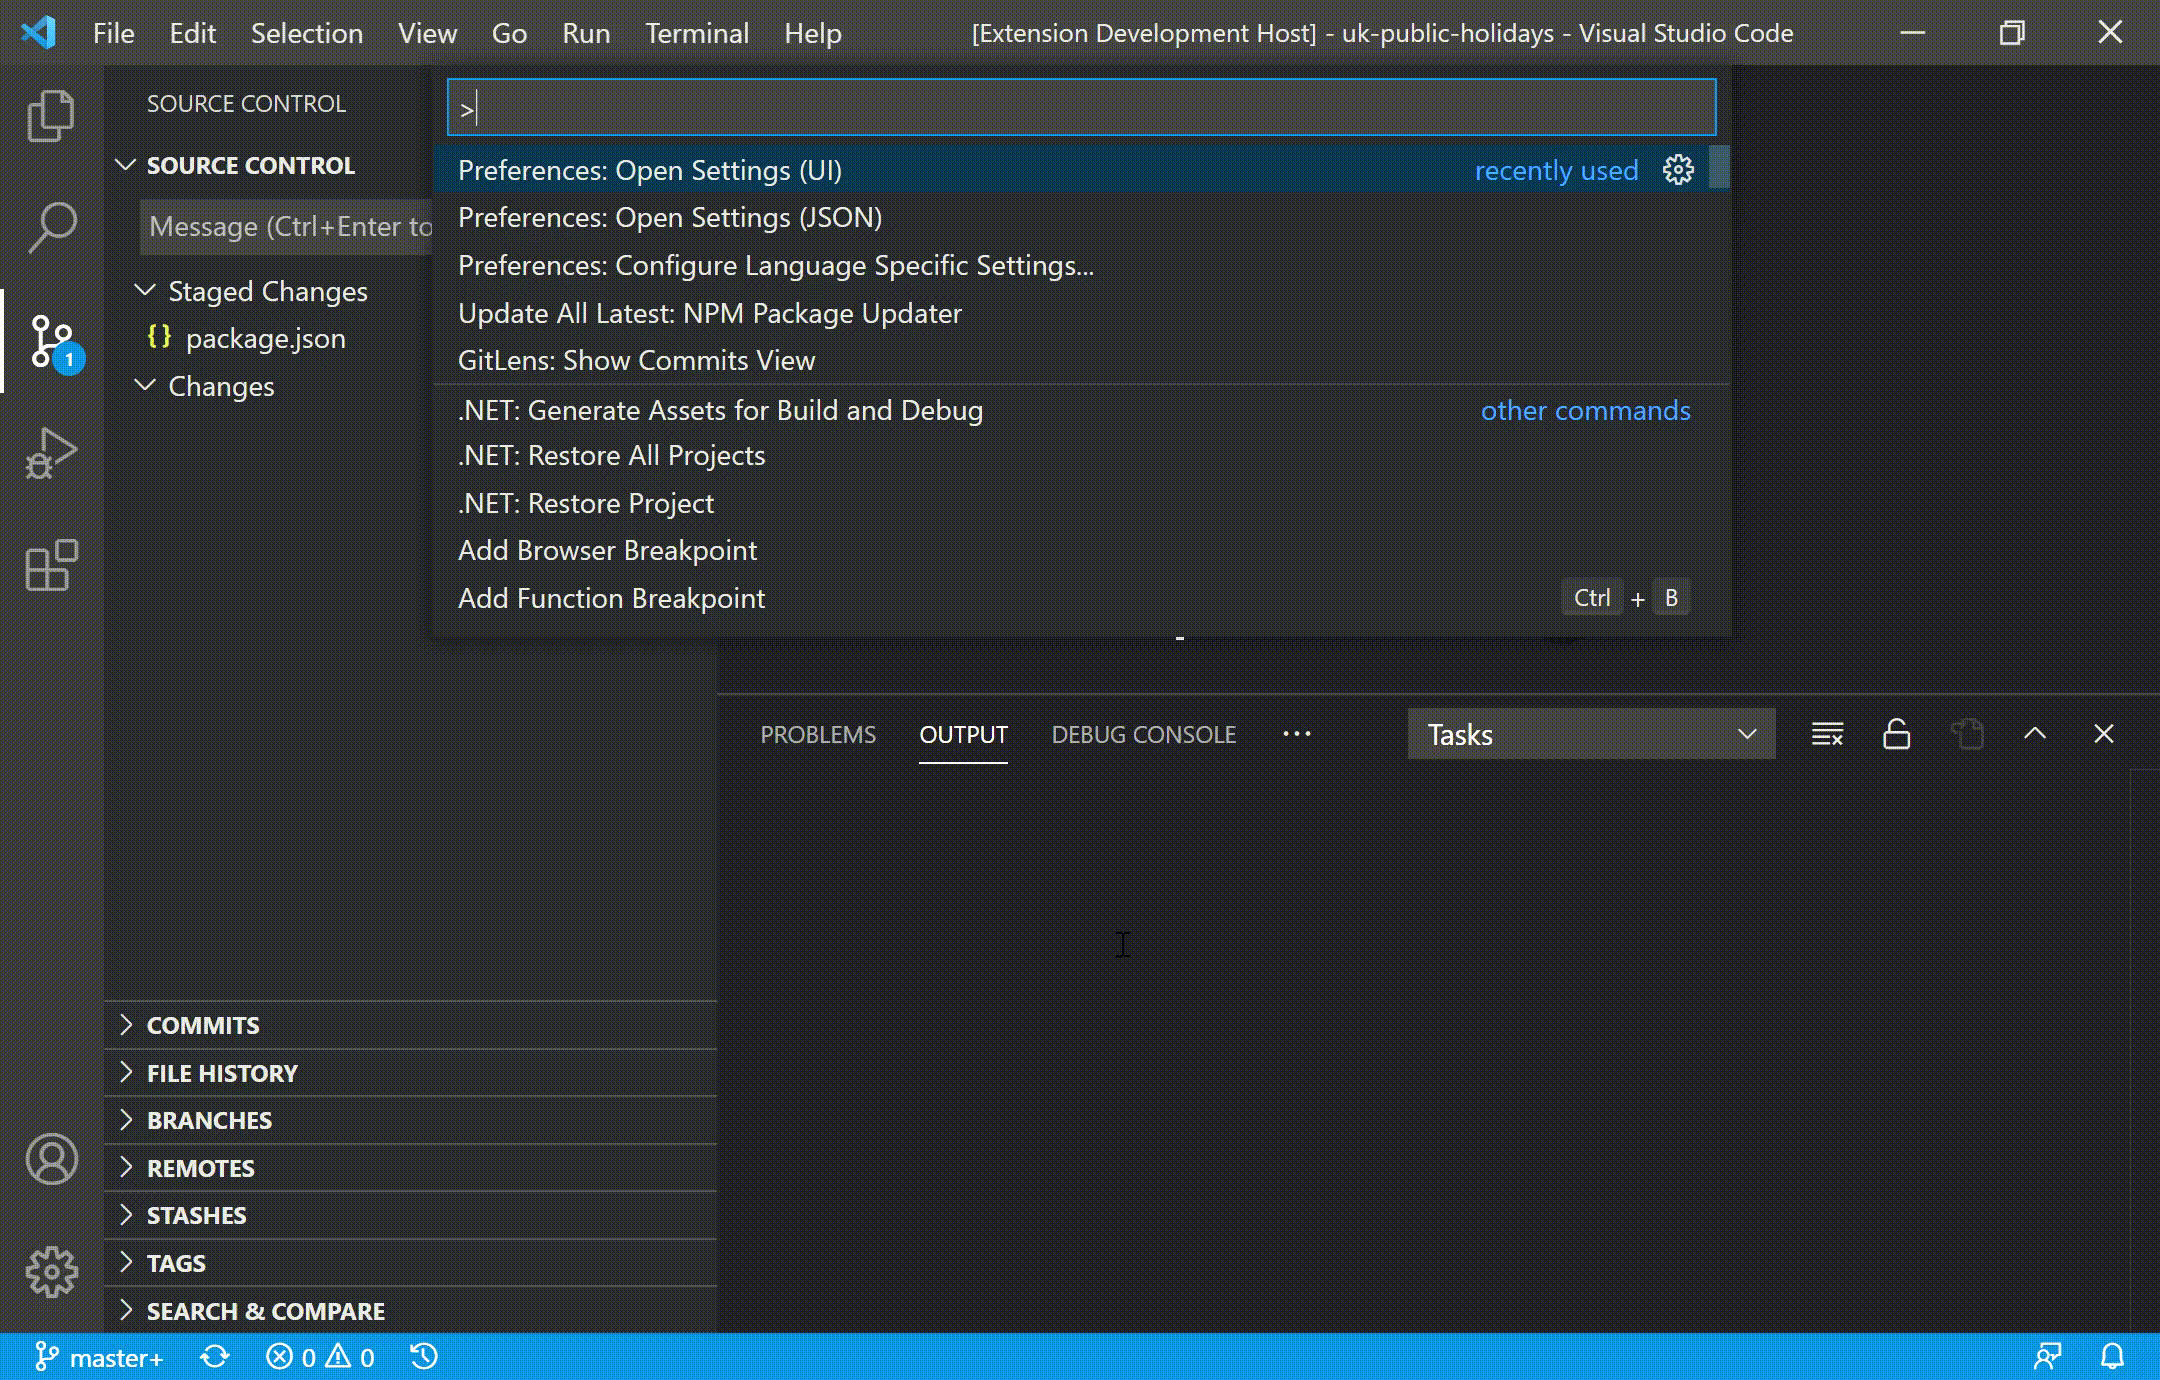The image size is (2160, 1380).
Task: Open notifications bell in status bar
Action: [x=2112, y=1357]
